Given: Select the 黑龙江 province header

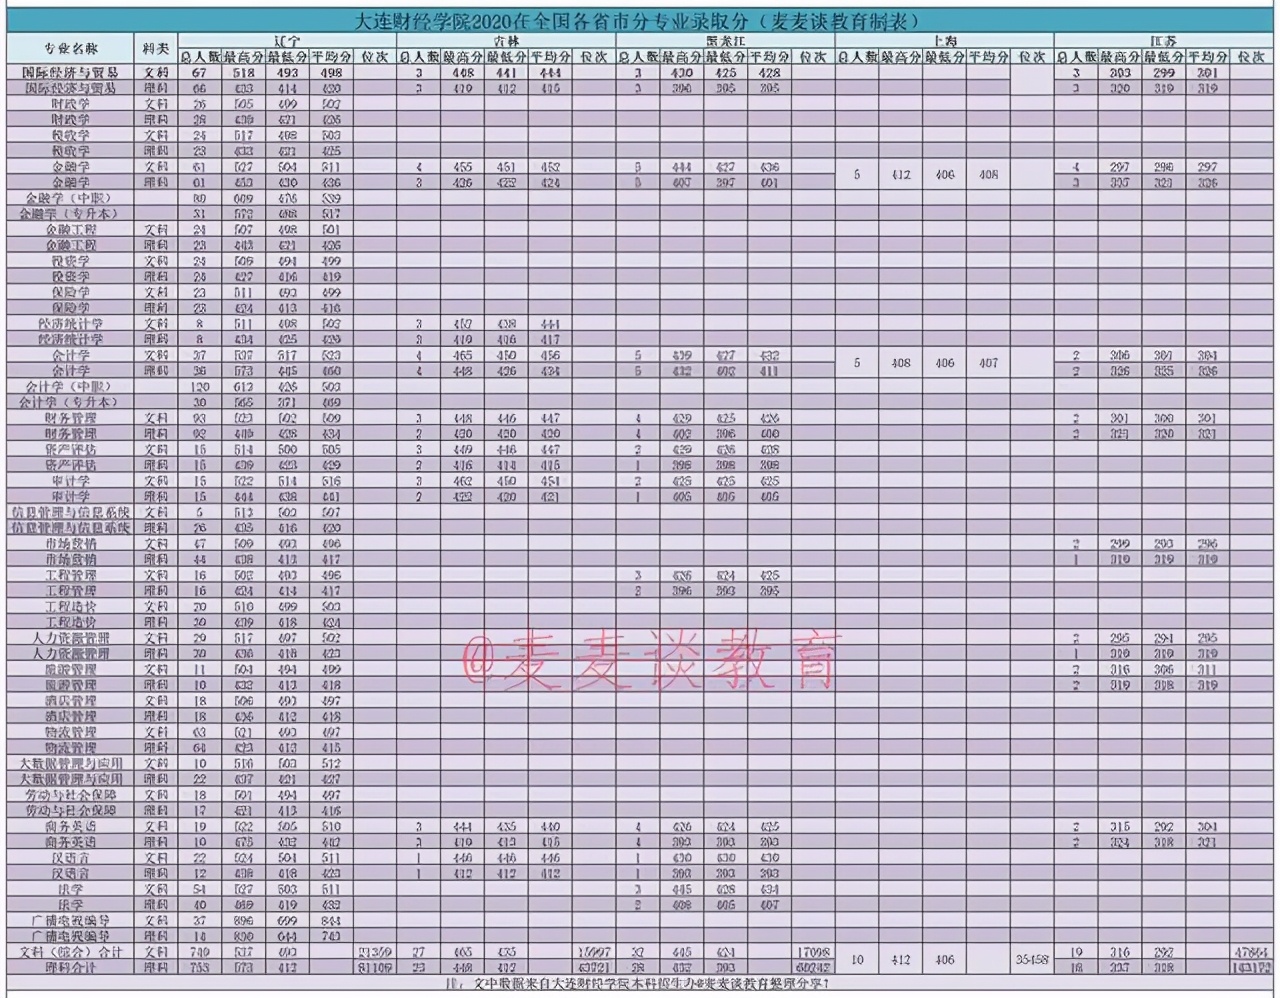Looking at the screenshot, I should click(725, 41).
